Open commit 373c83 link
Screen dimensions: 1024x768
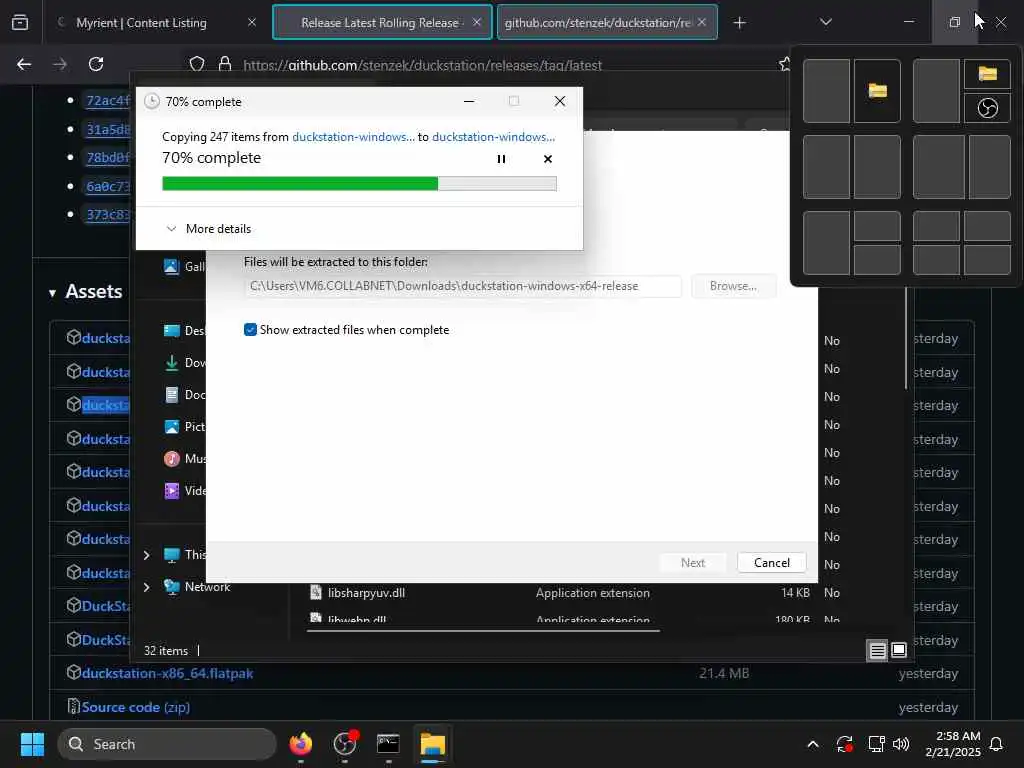coord(108,214)
